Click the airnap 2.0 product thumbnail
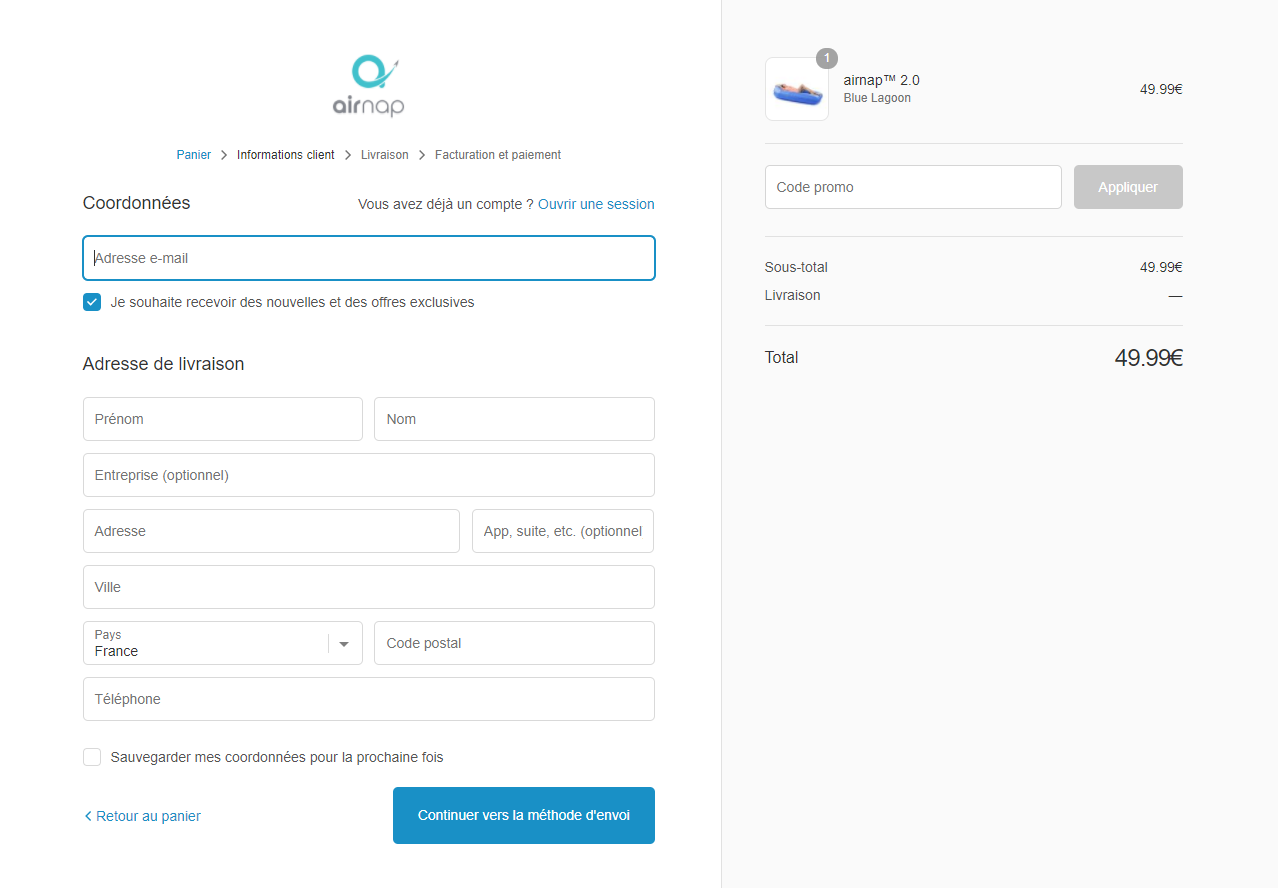 coord(797,89)
